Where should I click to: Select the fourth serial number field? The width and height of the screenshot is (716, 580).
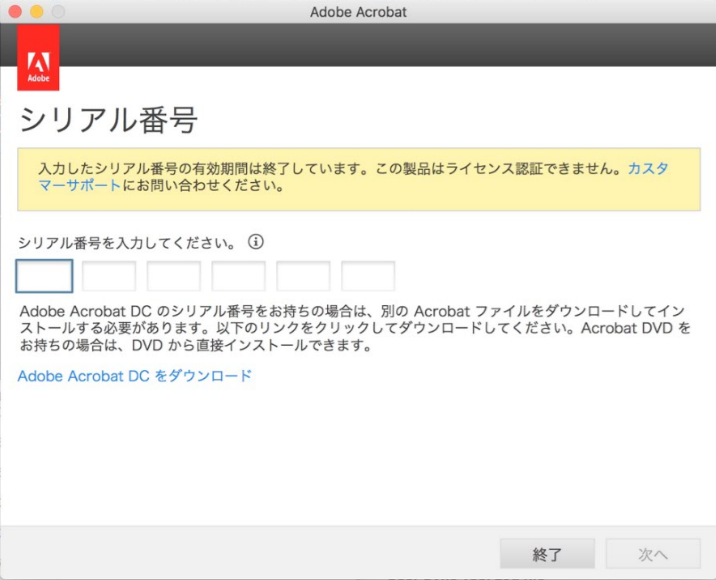(238, 276)
